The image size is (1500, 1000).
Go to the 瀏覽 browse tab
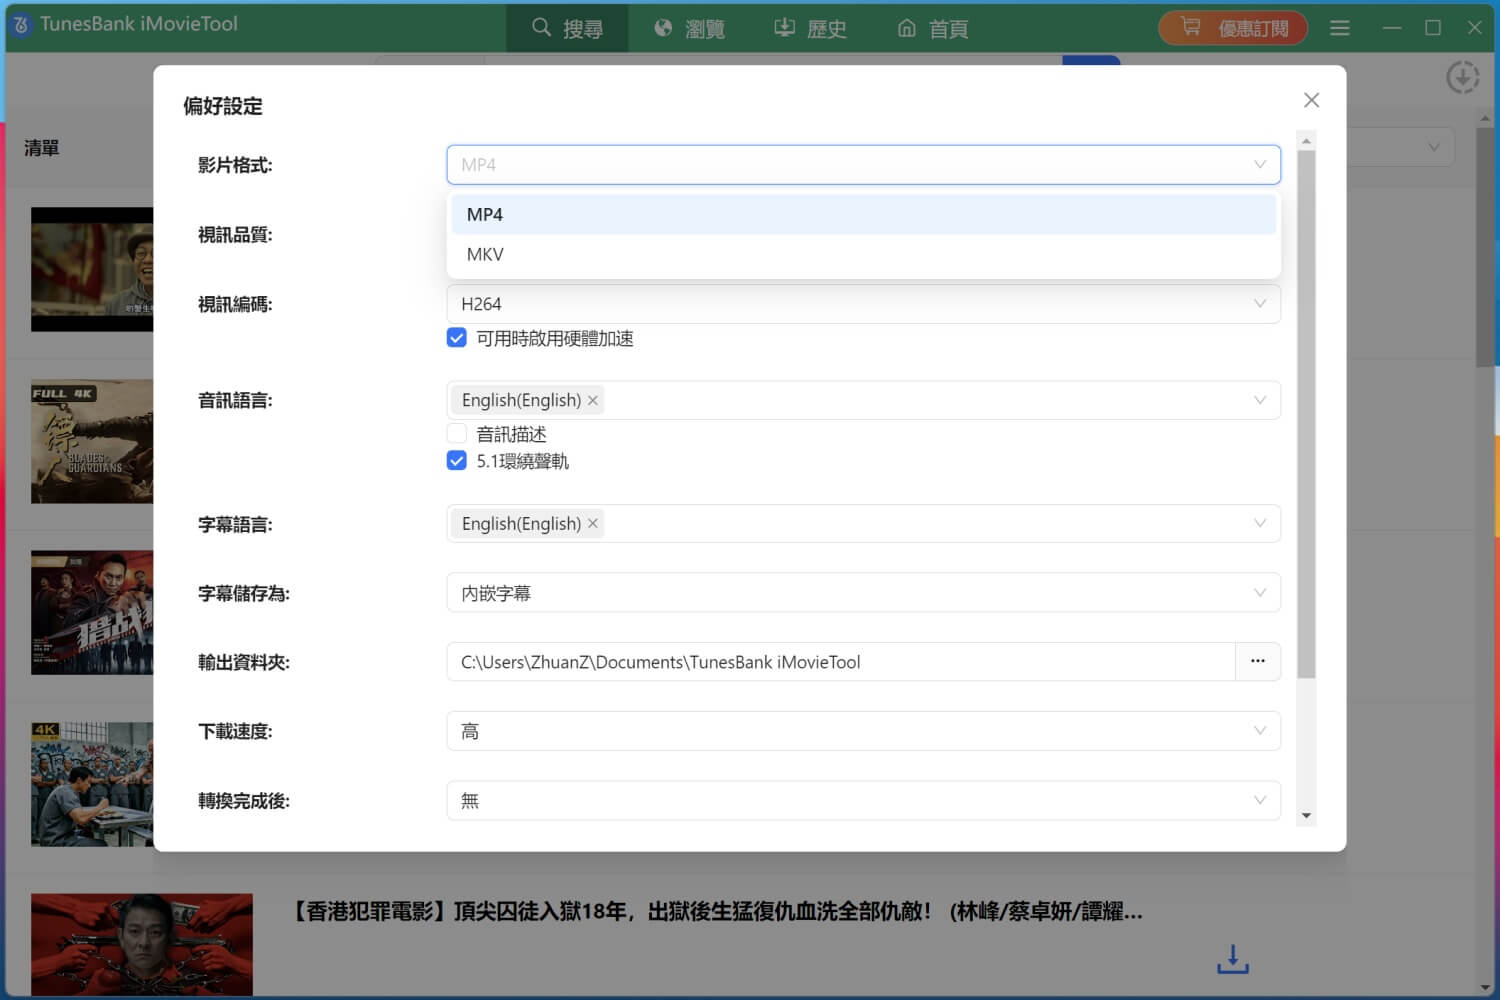689,28
